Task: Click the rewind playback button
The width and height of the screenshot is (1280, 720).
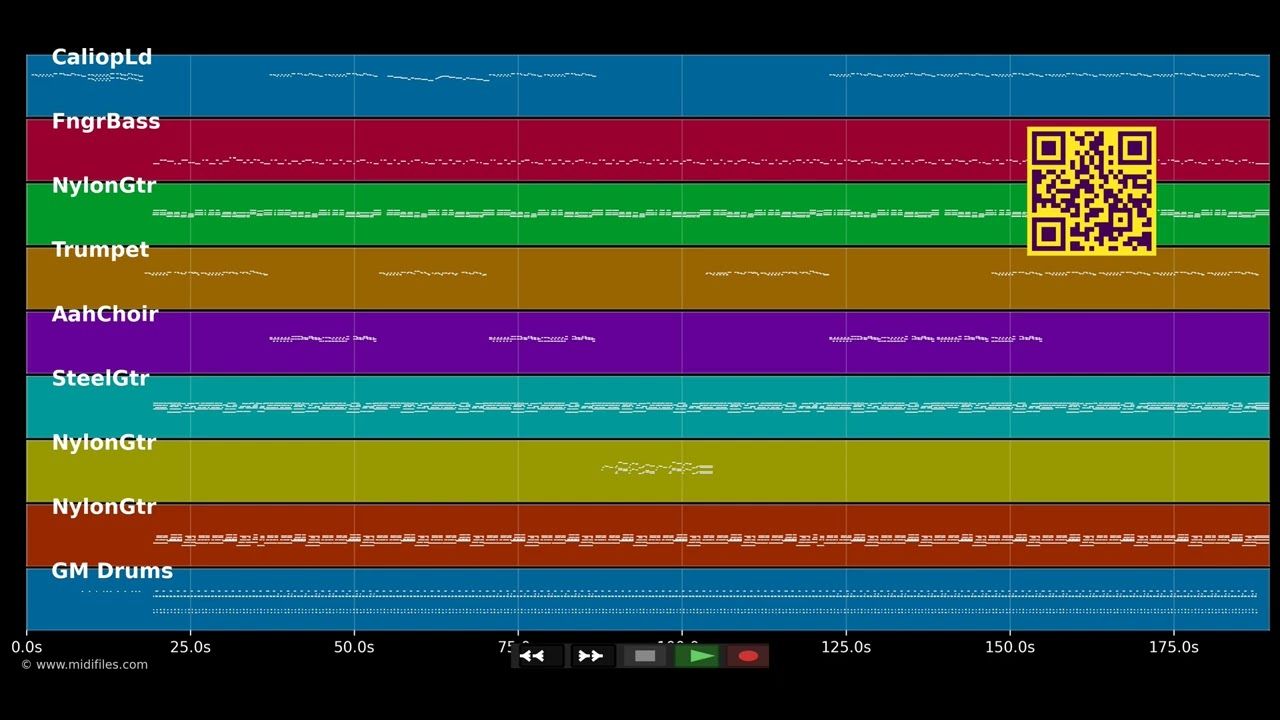Action: coord(539,656)
